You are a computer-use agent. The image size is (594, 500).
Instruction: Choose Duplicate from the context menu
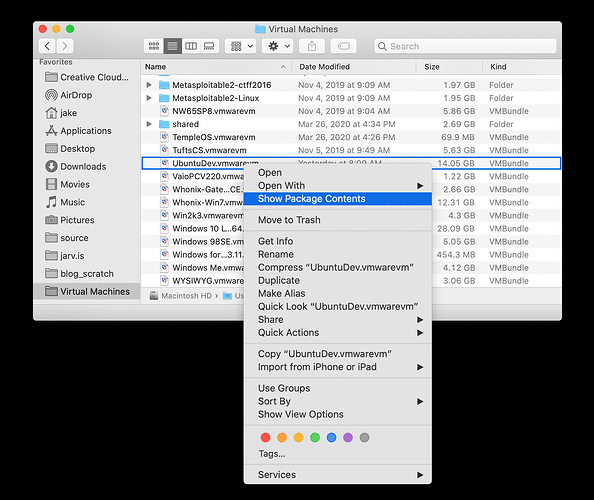338,281
